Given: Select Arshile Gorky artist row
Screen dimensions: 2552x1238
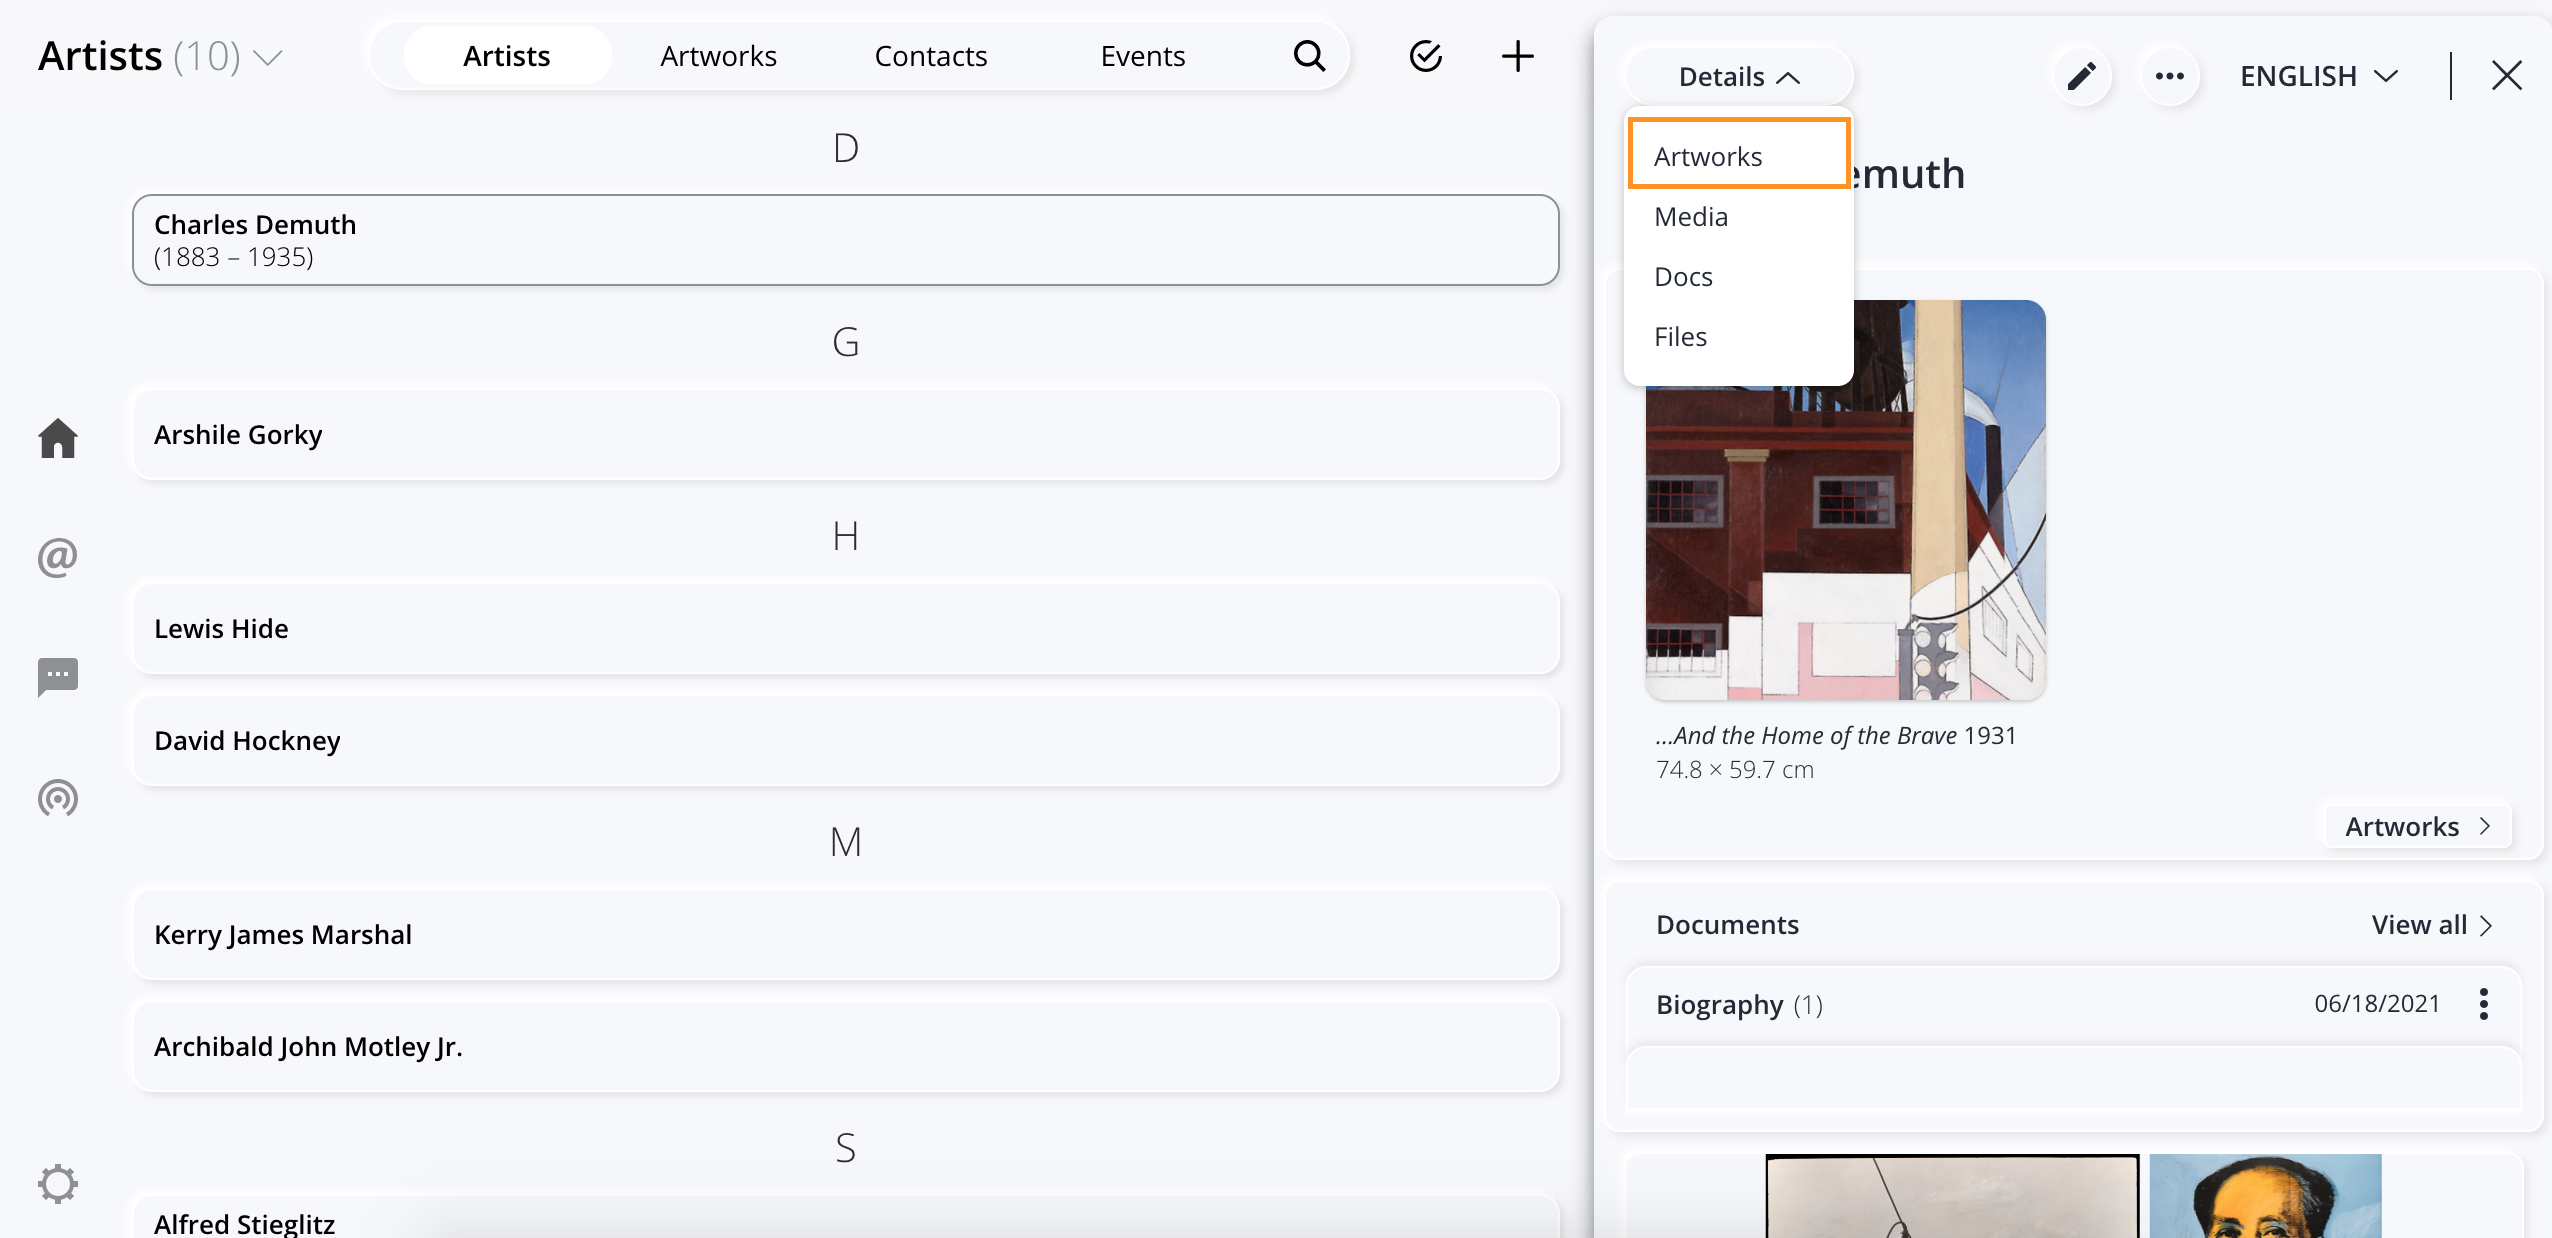Looking at the screenshot, I should tap(846, 435).
